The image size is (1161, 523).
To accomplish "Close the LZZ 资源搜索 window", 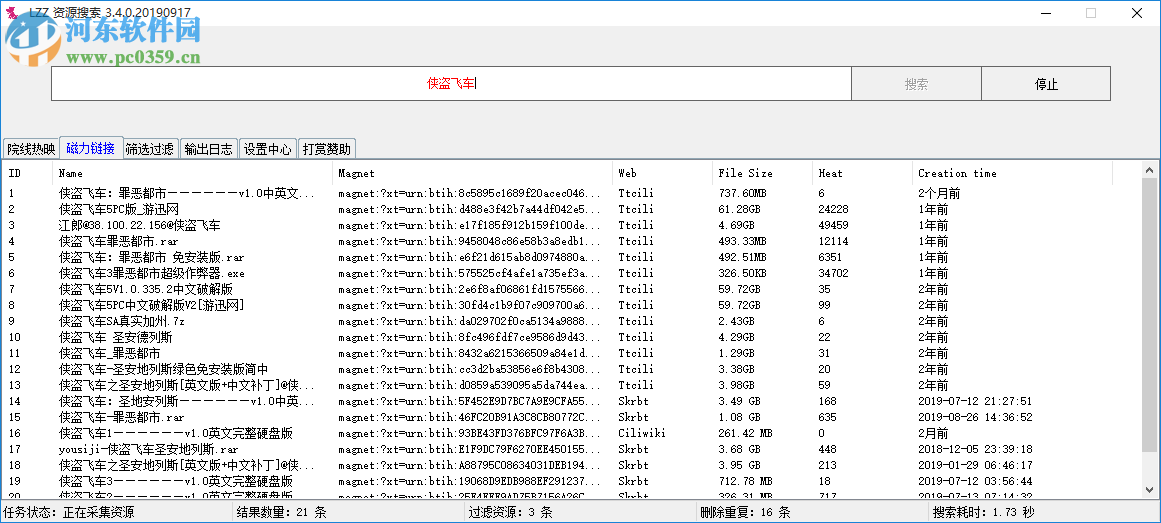I will coord(1137,13).
